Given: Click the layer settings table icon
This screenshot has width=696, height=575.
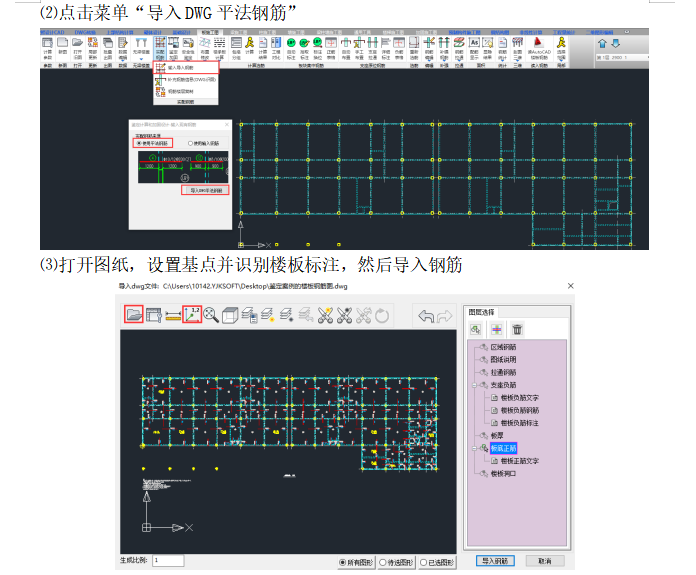Looking at the screenshot, I should 154,315.
